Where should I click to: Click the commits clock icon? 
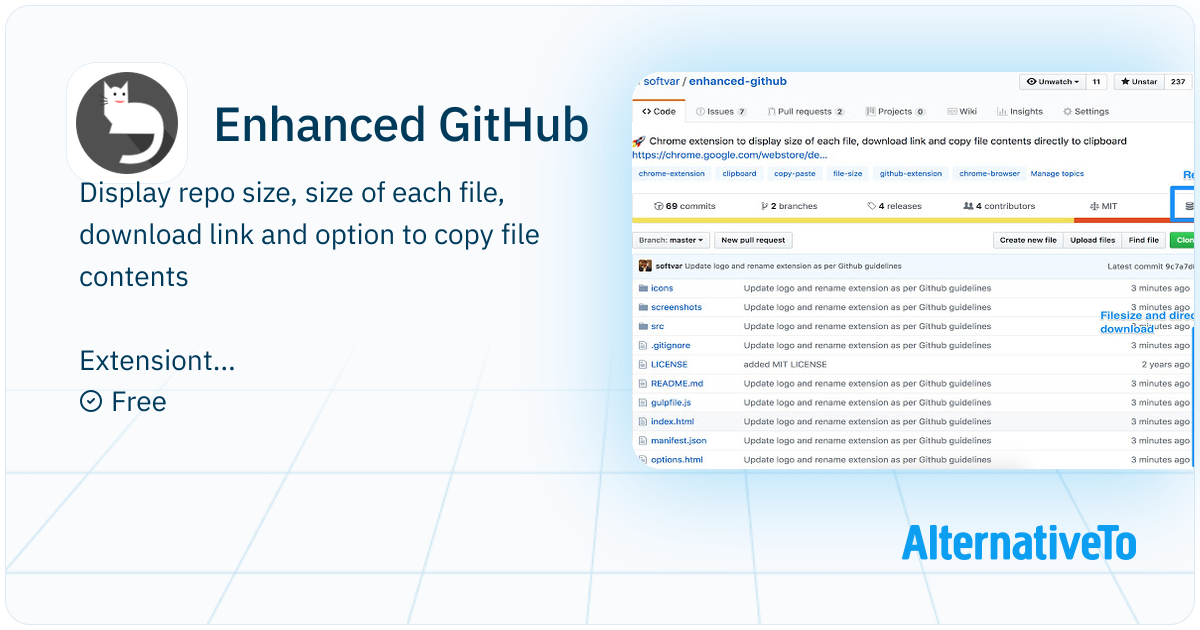pyautogui.click(x=658, y=206)
